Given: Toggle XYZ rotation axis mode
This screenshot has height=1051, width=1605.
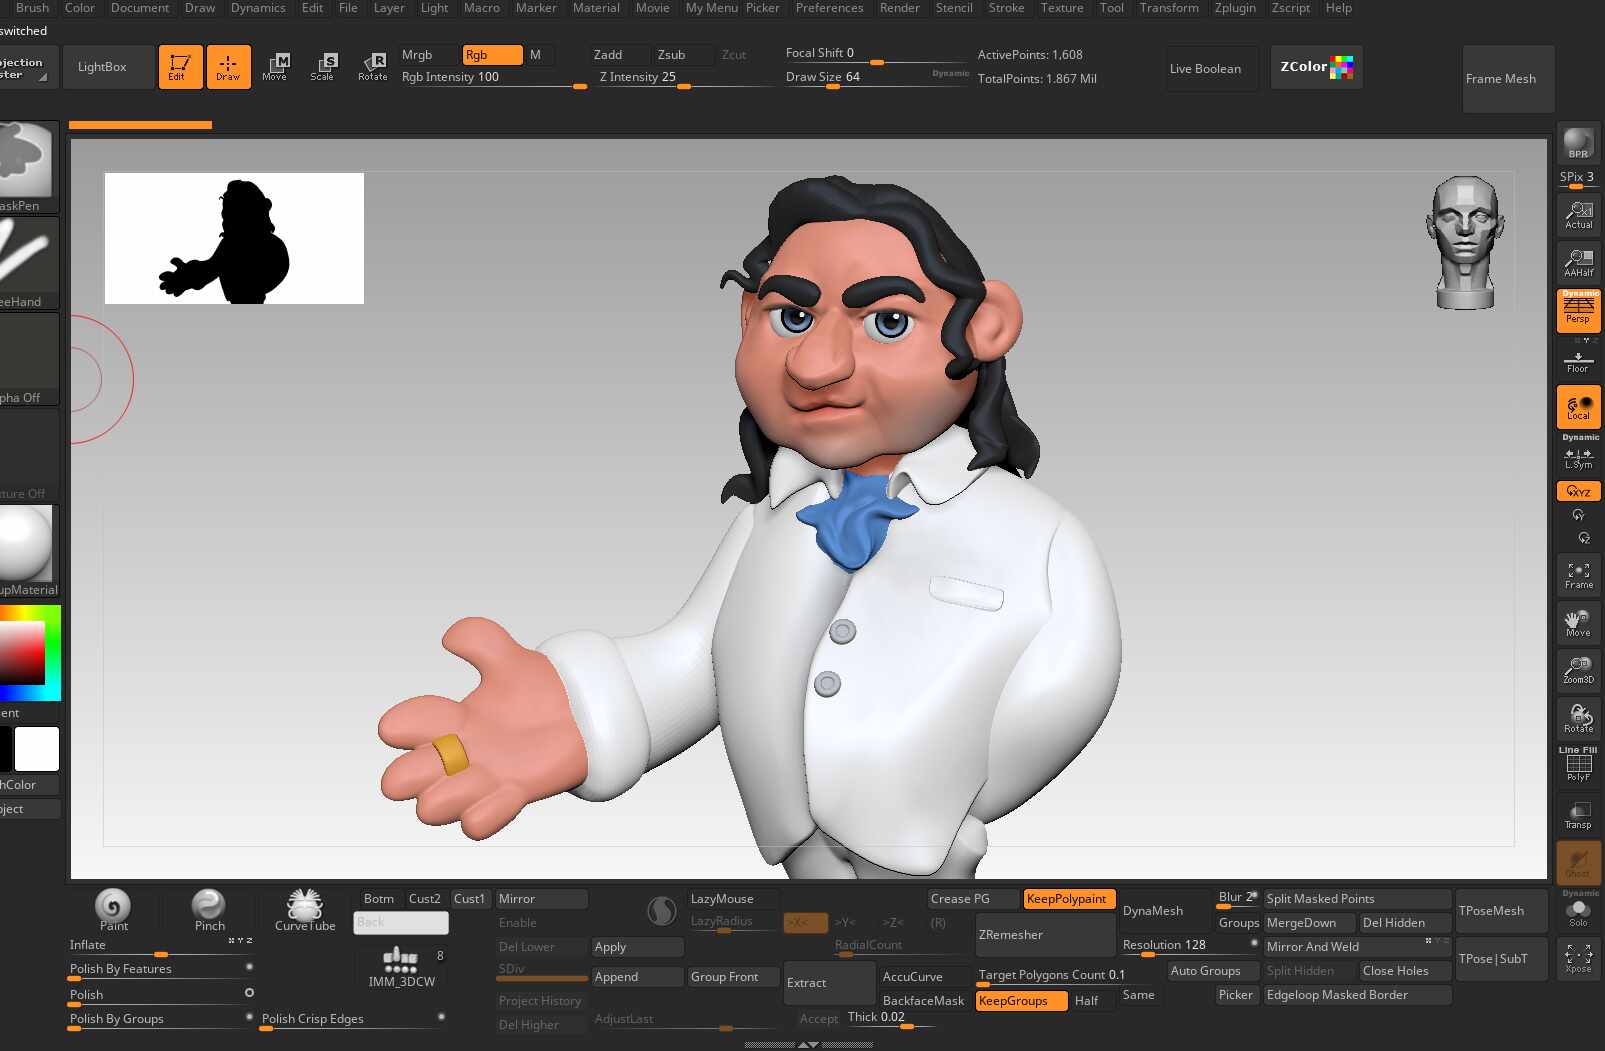Looking at the screenshot, I should coord(1578,492).
